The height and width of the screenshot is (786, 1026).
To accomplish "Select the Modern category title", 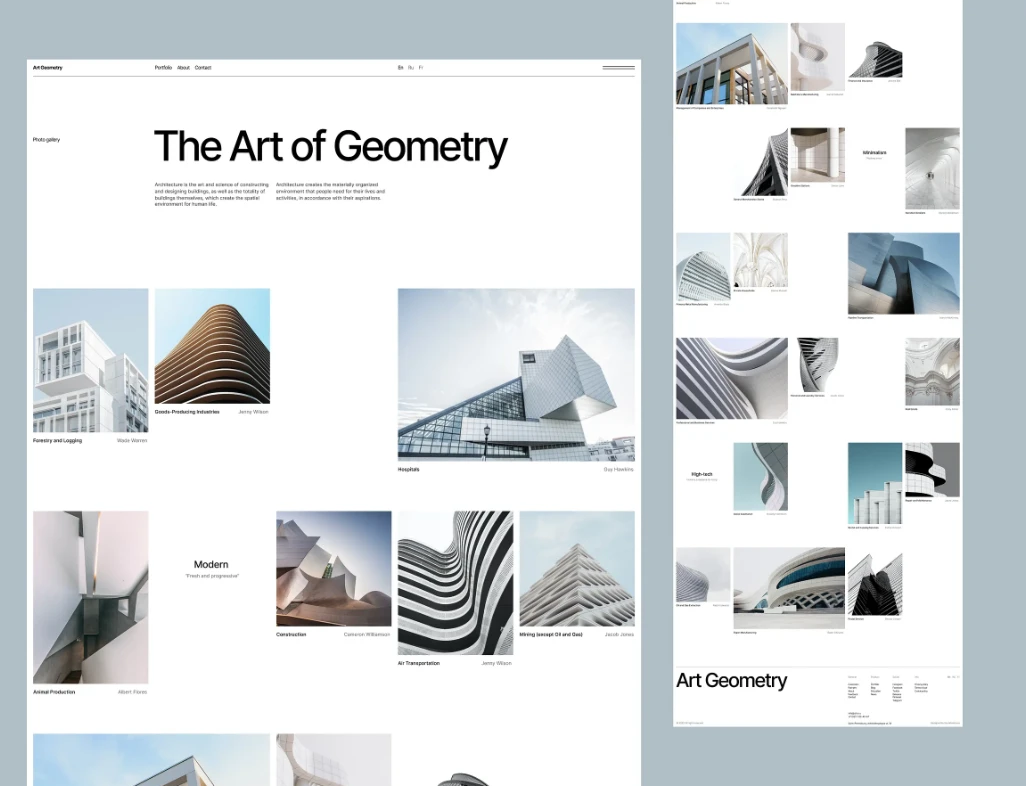I will (x=211, y=564).
